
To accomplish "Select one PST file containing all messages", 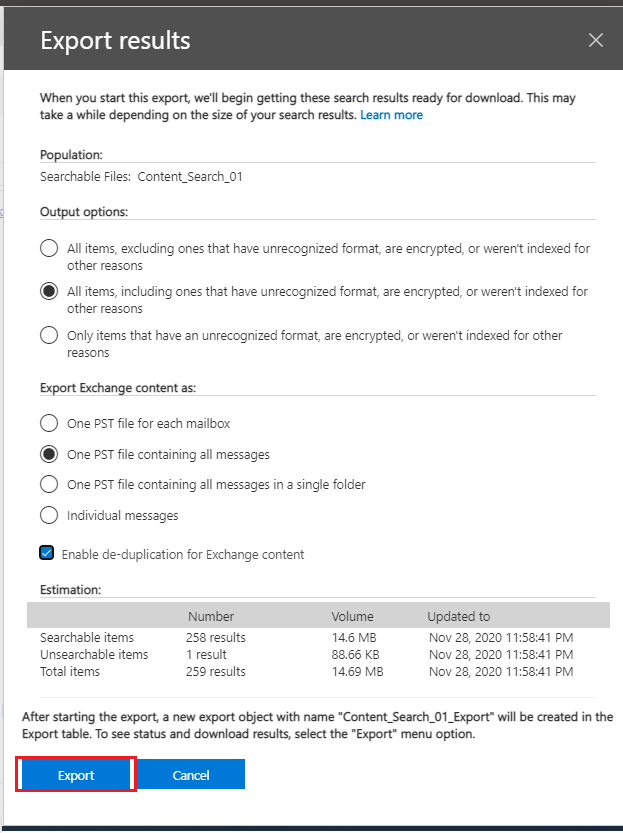I will 49,454.
